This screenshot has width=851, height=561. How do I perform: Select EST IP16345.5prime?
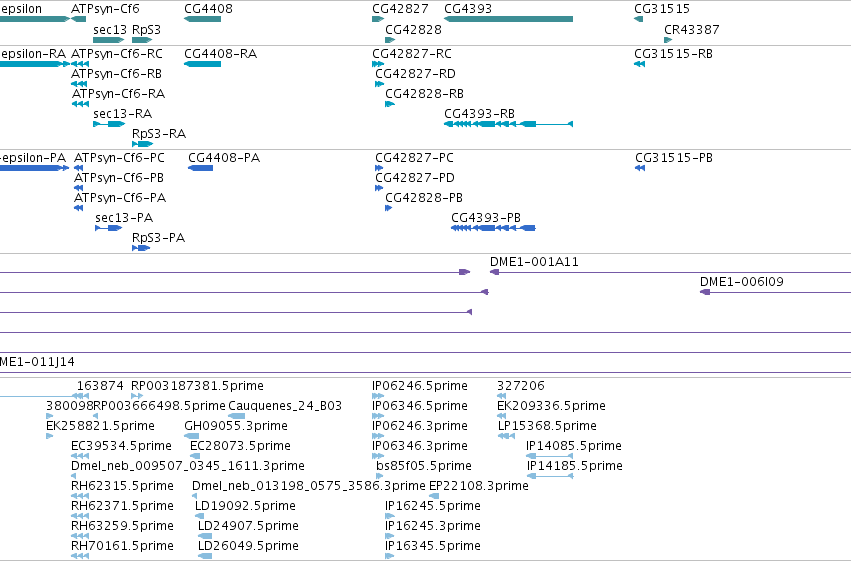point(433,546)
